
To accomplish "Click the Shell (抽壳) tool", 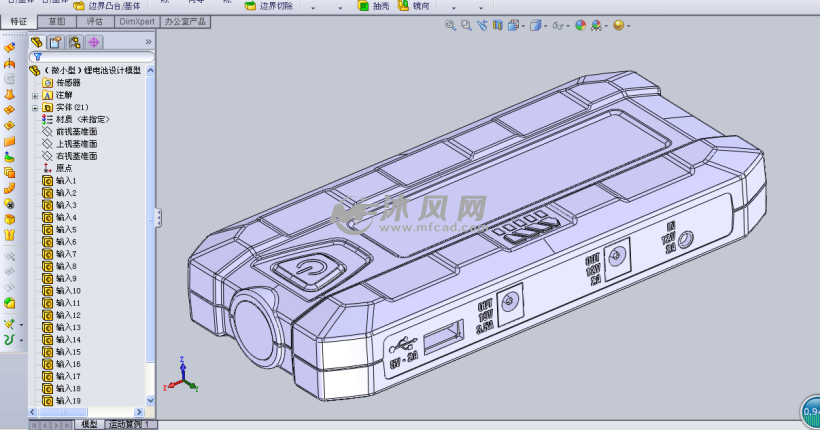I will click(373, 6).
